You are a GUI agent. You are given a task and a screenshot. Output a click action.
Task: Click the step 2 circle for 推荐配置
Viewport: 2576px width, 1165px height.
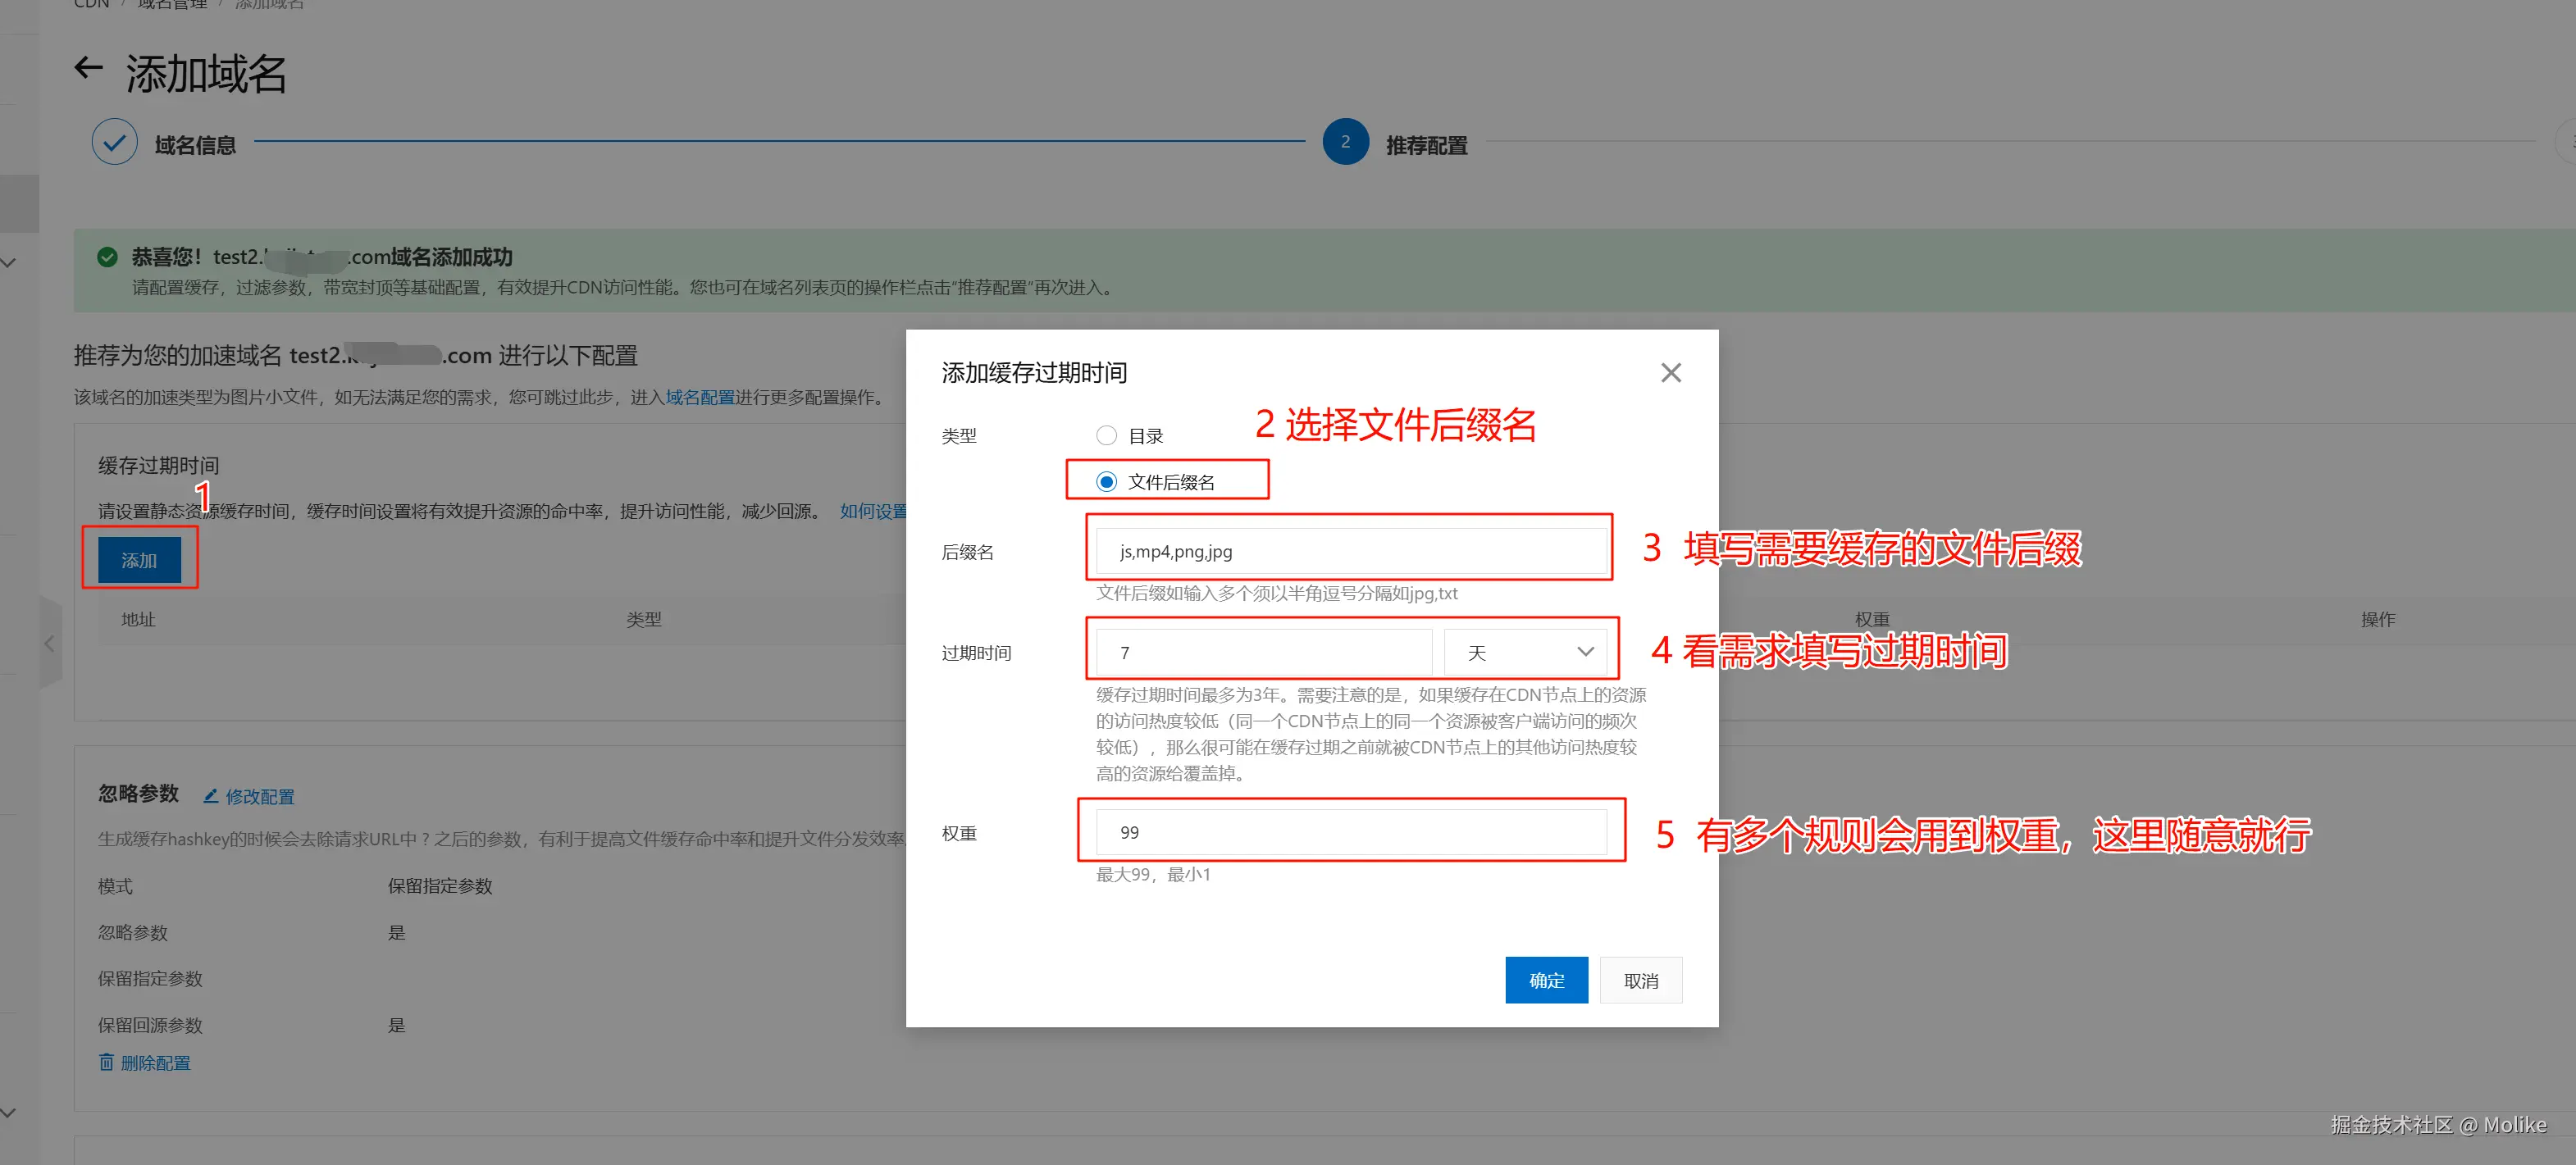click(1344, 143)
